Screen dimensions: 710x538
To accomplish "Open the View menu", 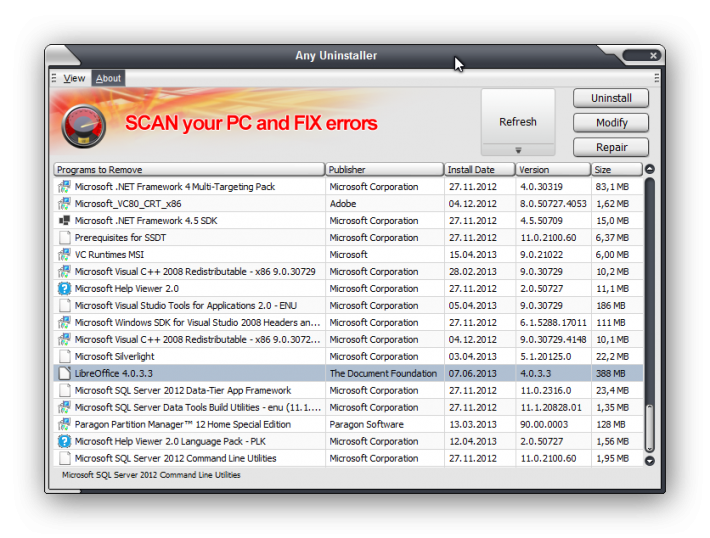I will (x=74, y=78).
